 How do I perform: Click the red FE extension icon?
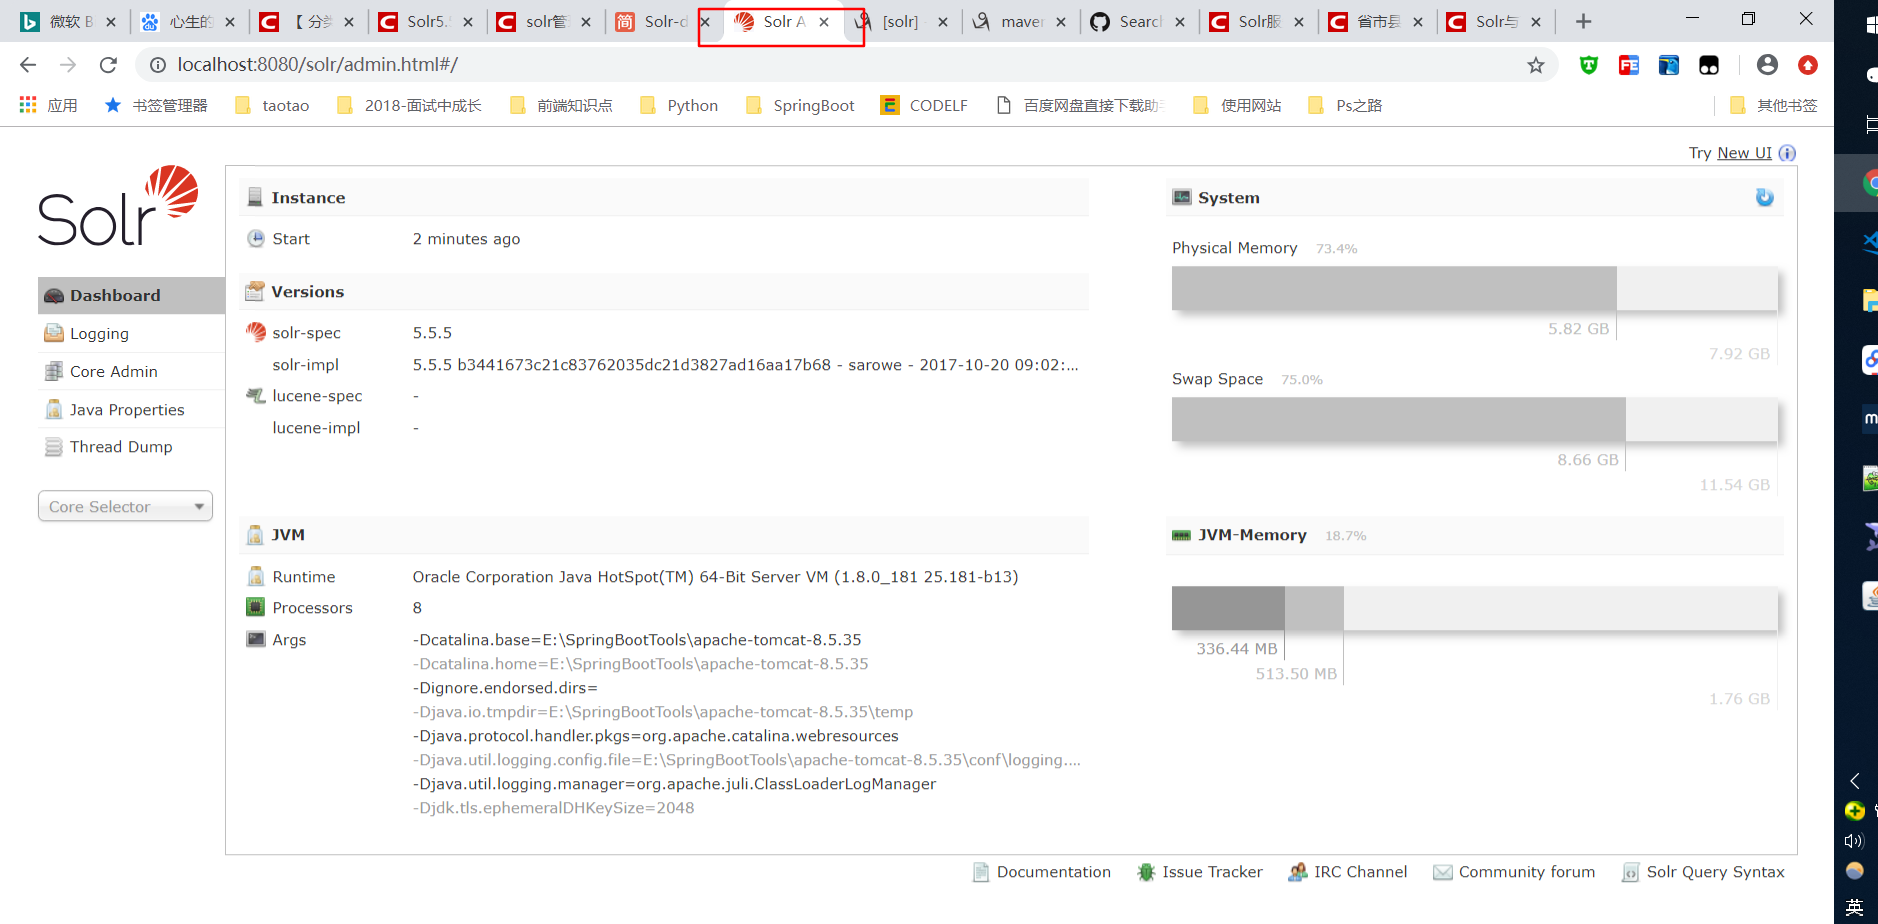click(x=1629, y=65)
